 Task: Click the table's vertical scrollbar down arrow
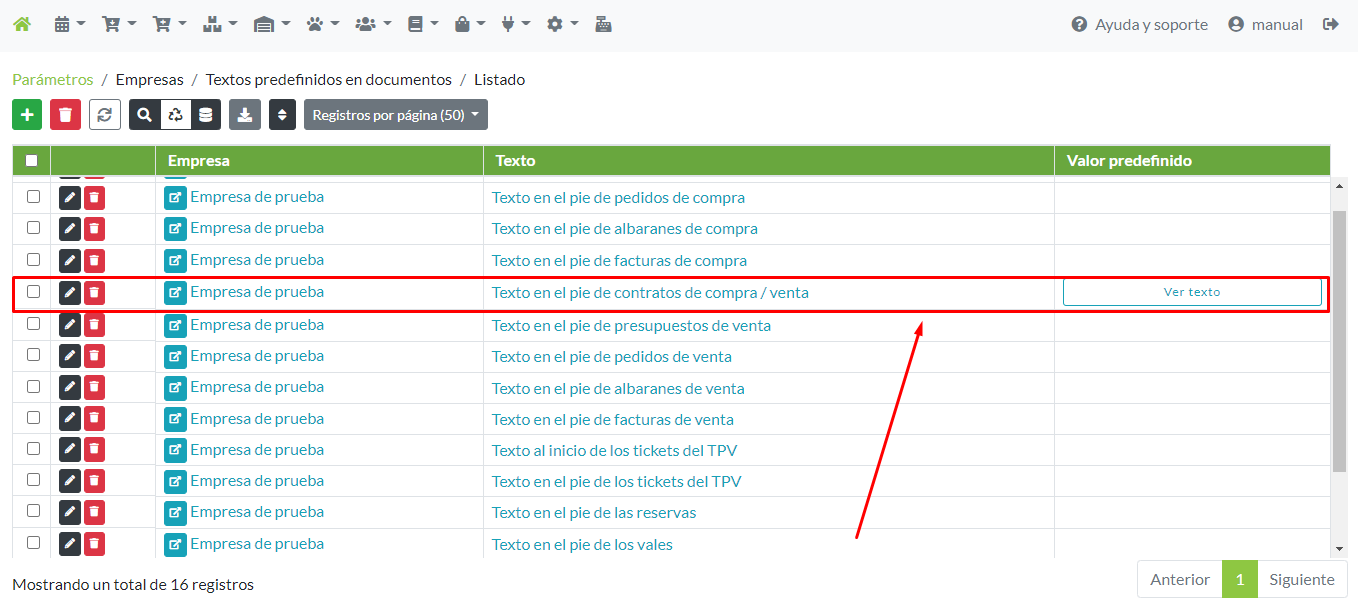point(1340,548)
